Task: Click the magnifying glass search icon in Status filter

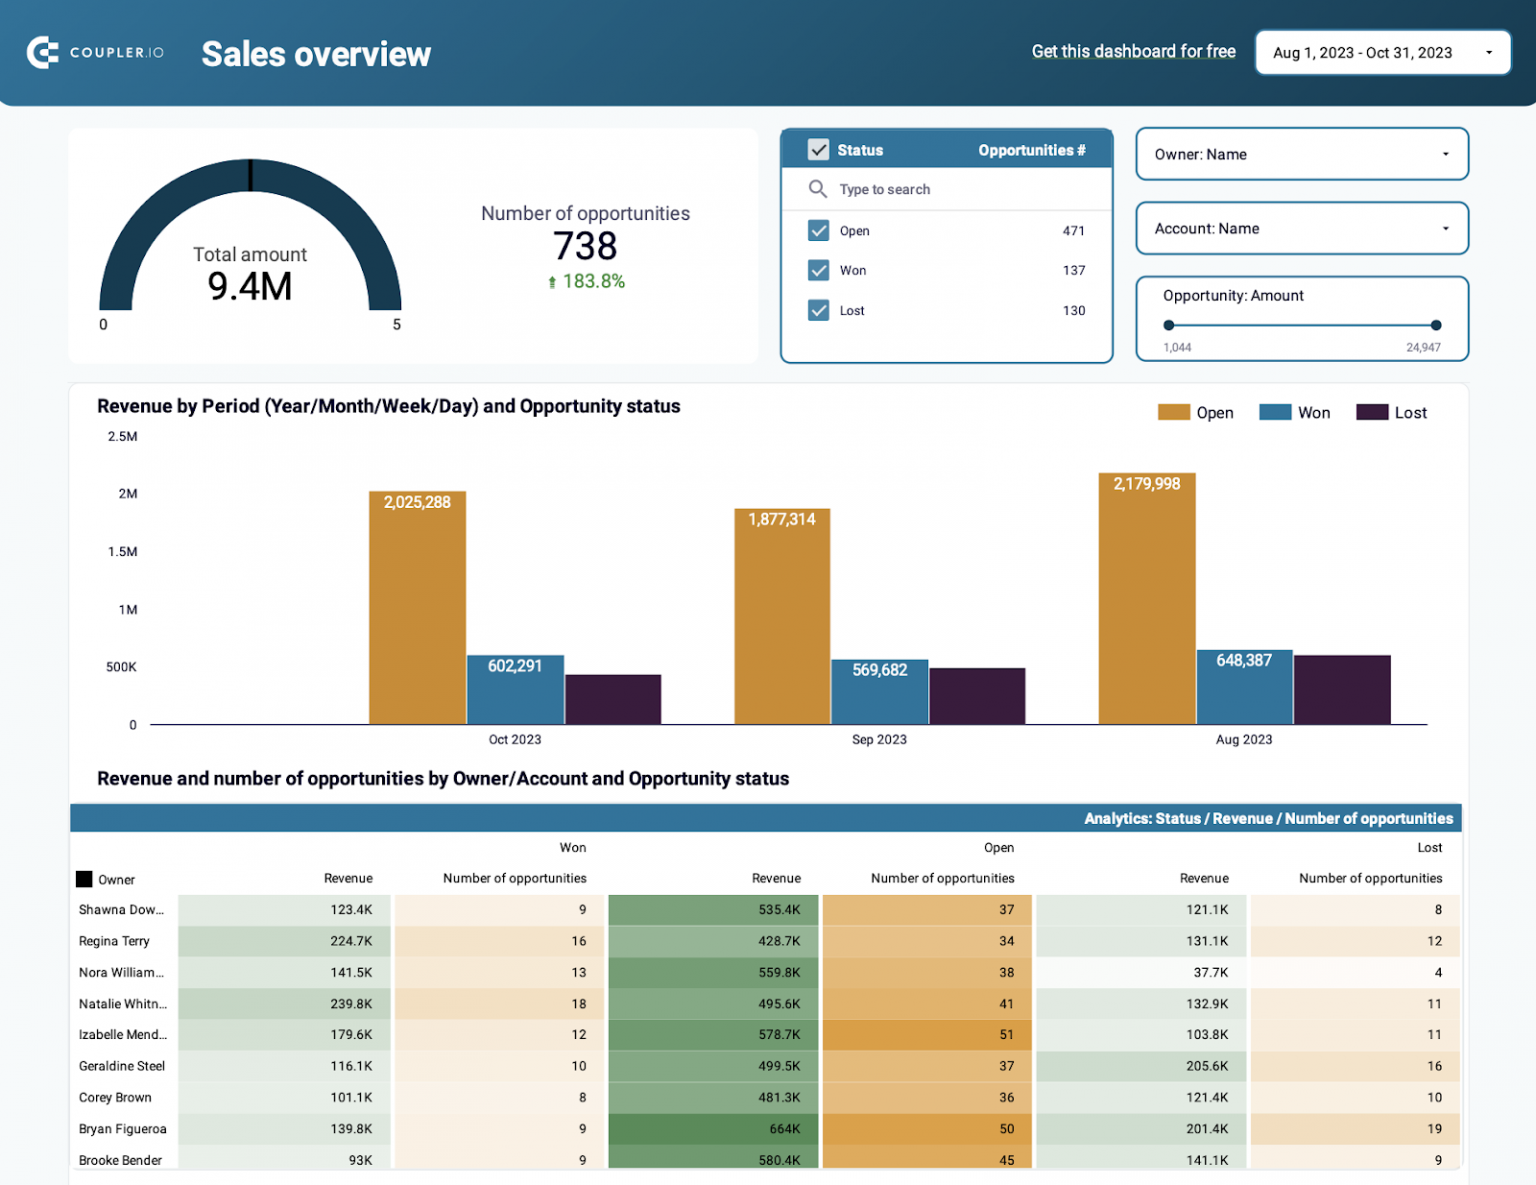Action: click(818, 189)
